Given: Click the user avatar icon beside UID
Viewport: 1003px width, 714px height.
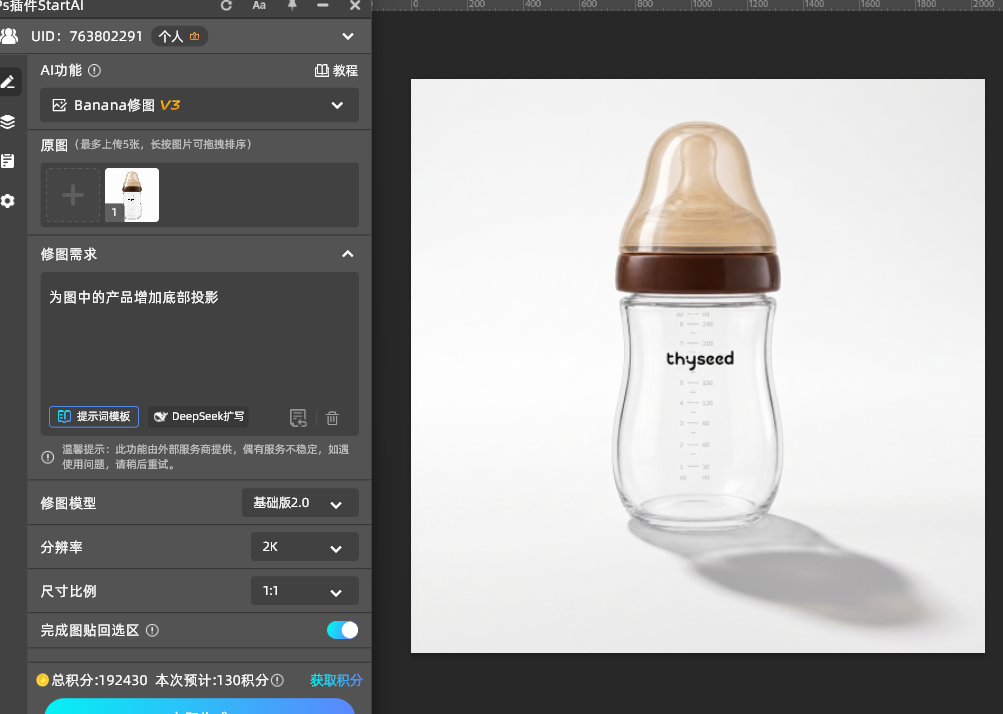Looking at the screenshot, I should 9,36.
